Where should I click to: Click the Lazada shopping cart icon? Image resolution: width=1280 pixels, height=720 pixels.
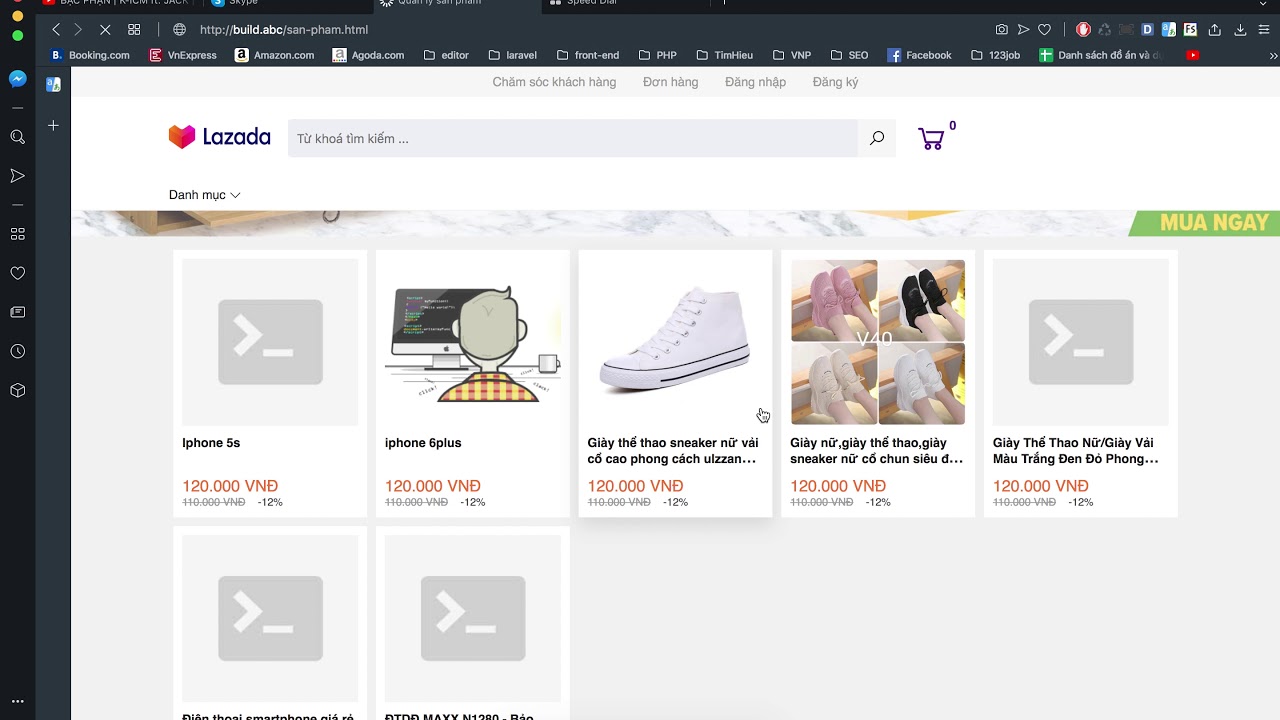point(931,139)
